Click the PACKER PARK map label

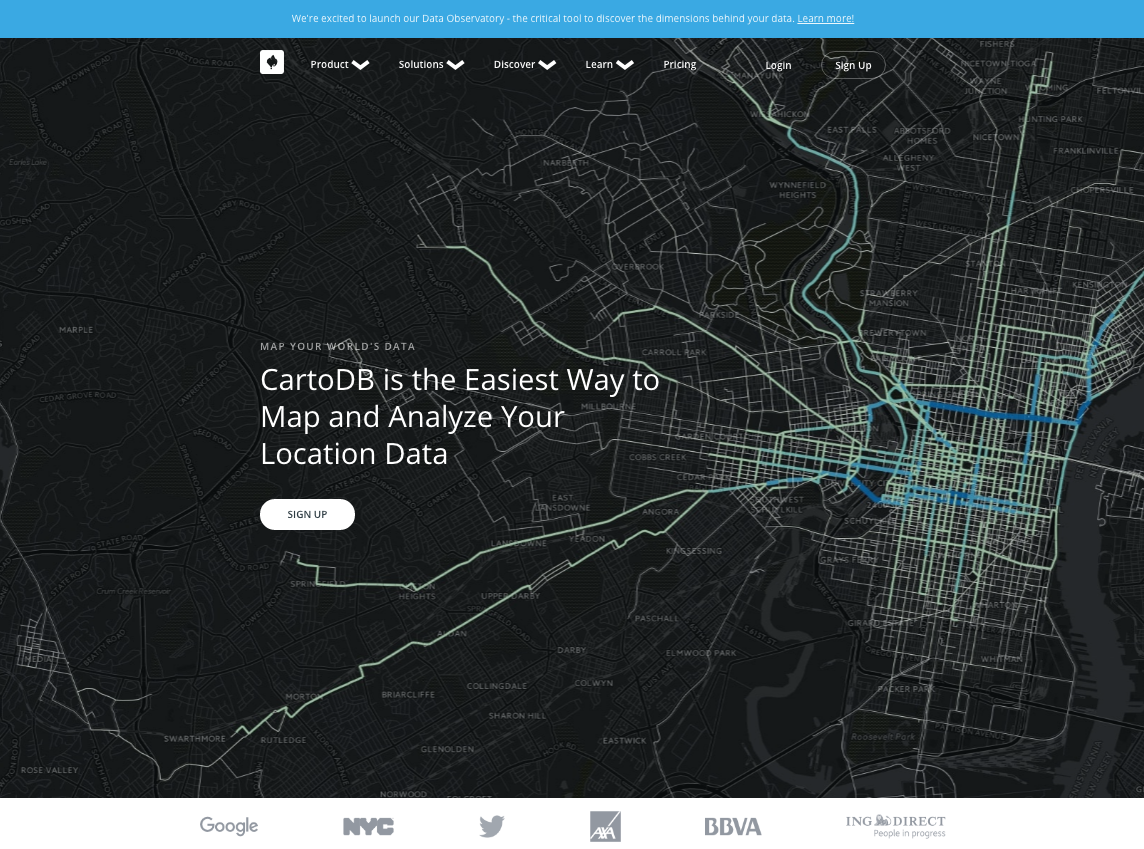(x=905, y=689)
